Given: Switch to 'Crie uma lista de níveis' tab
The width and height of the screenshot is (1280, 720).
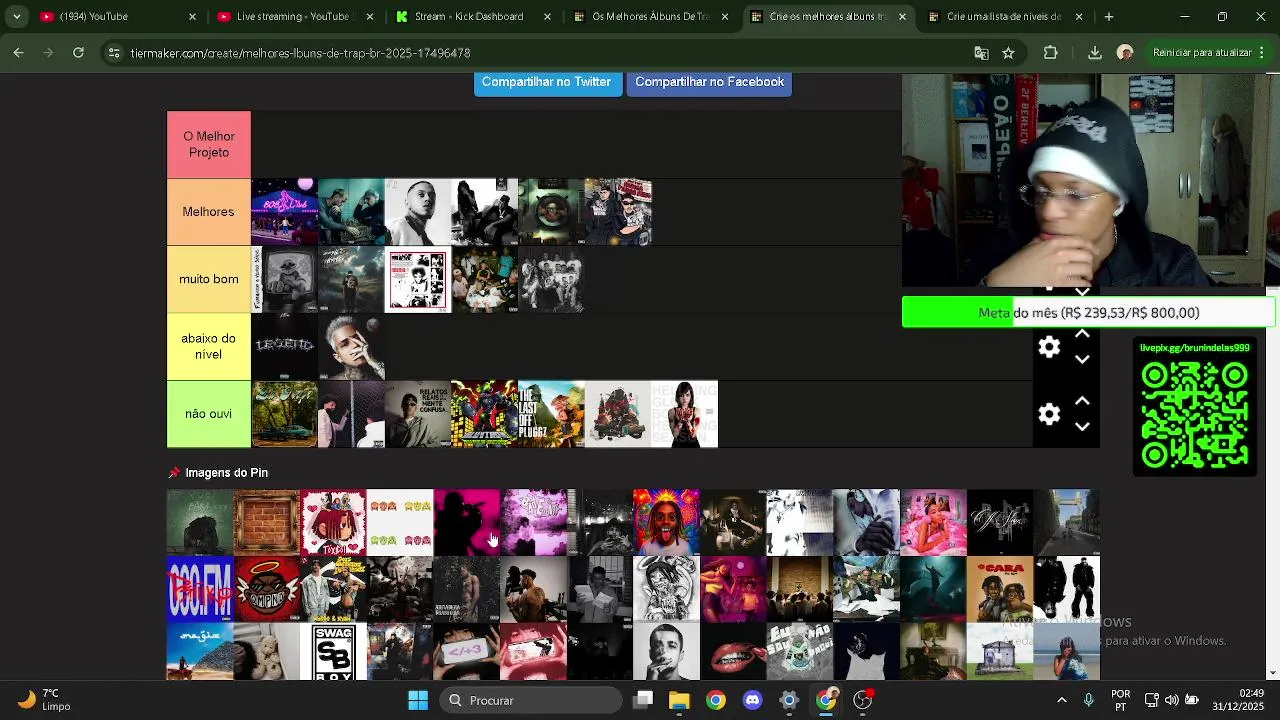Looking at the screenshot, I should click(1004, 17).
